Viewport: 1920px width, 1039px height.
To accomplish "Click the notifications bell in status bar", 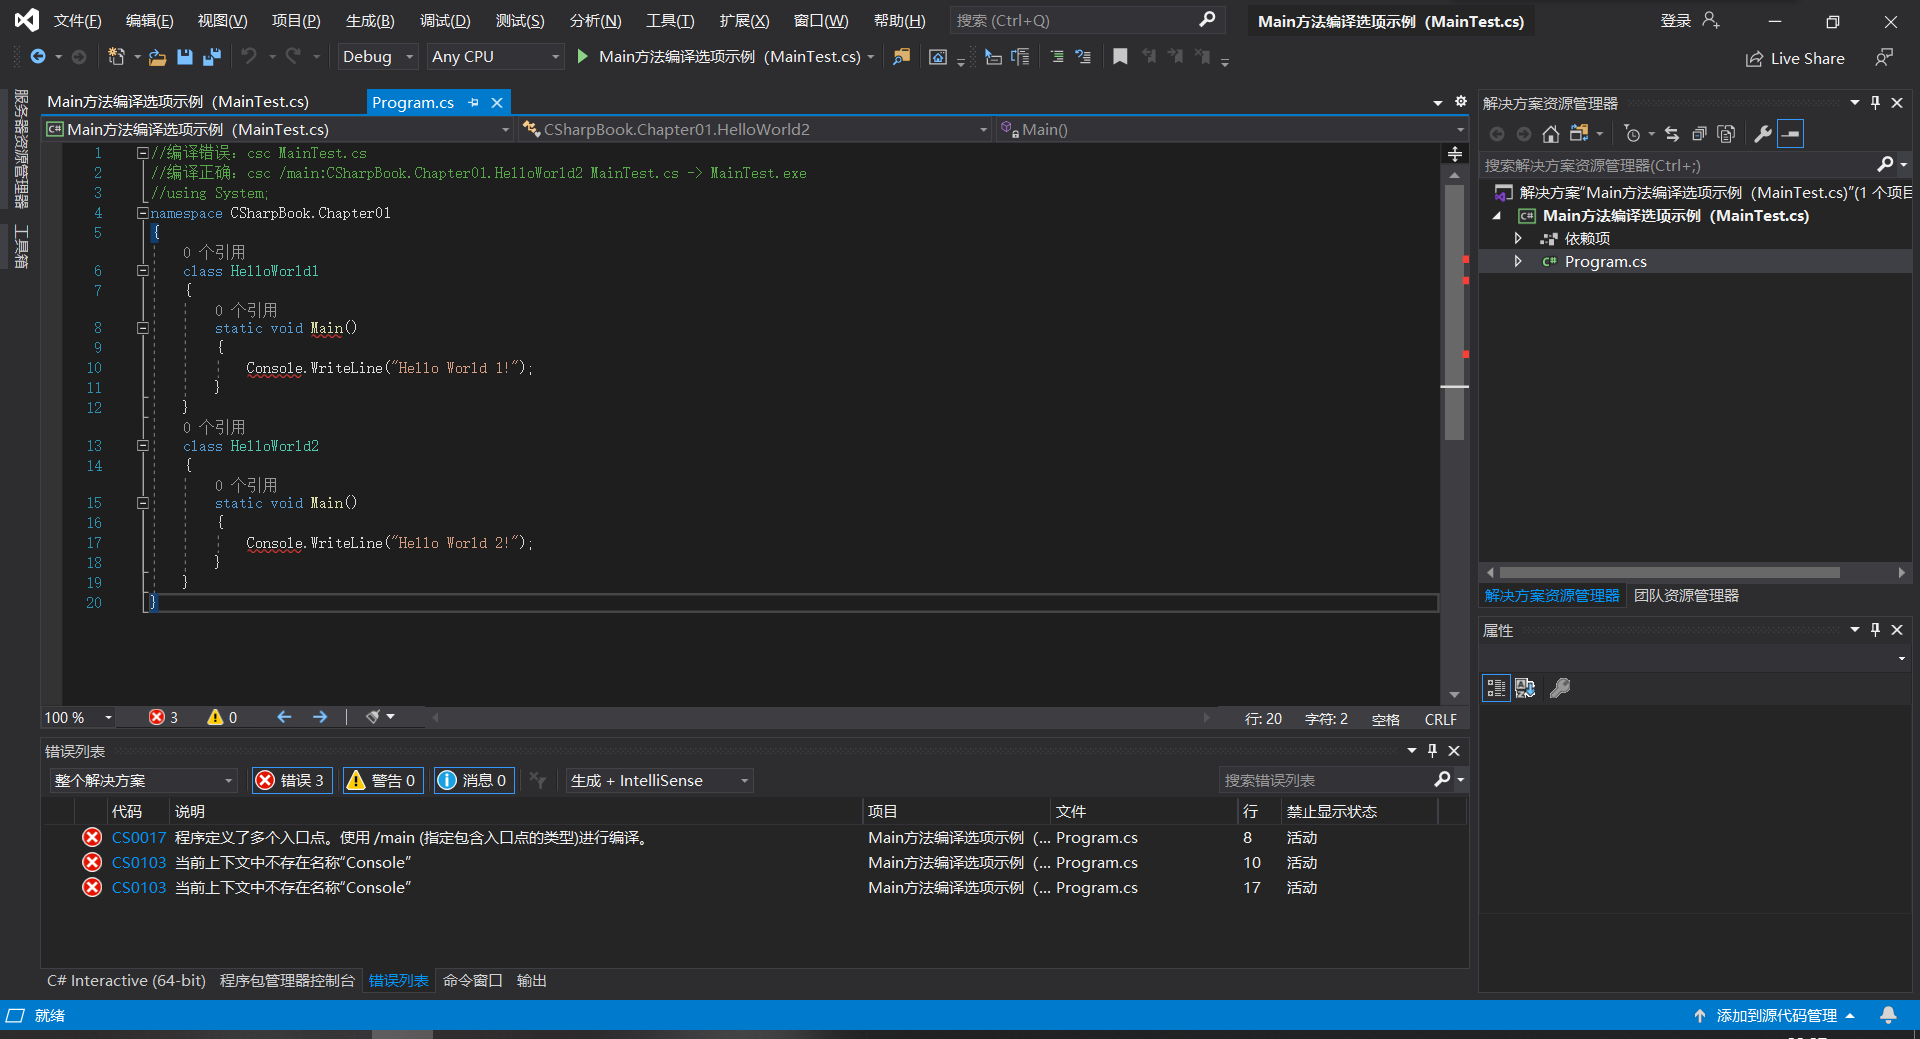I will tap(1888, 1015).
